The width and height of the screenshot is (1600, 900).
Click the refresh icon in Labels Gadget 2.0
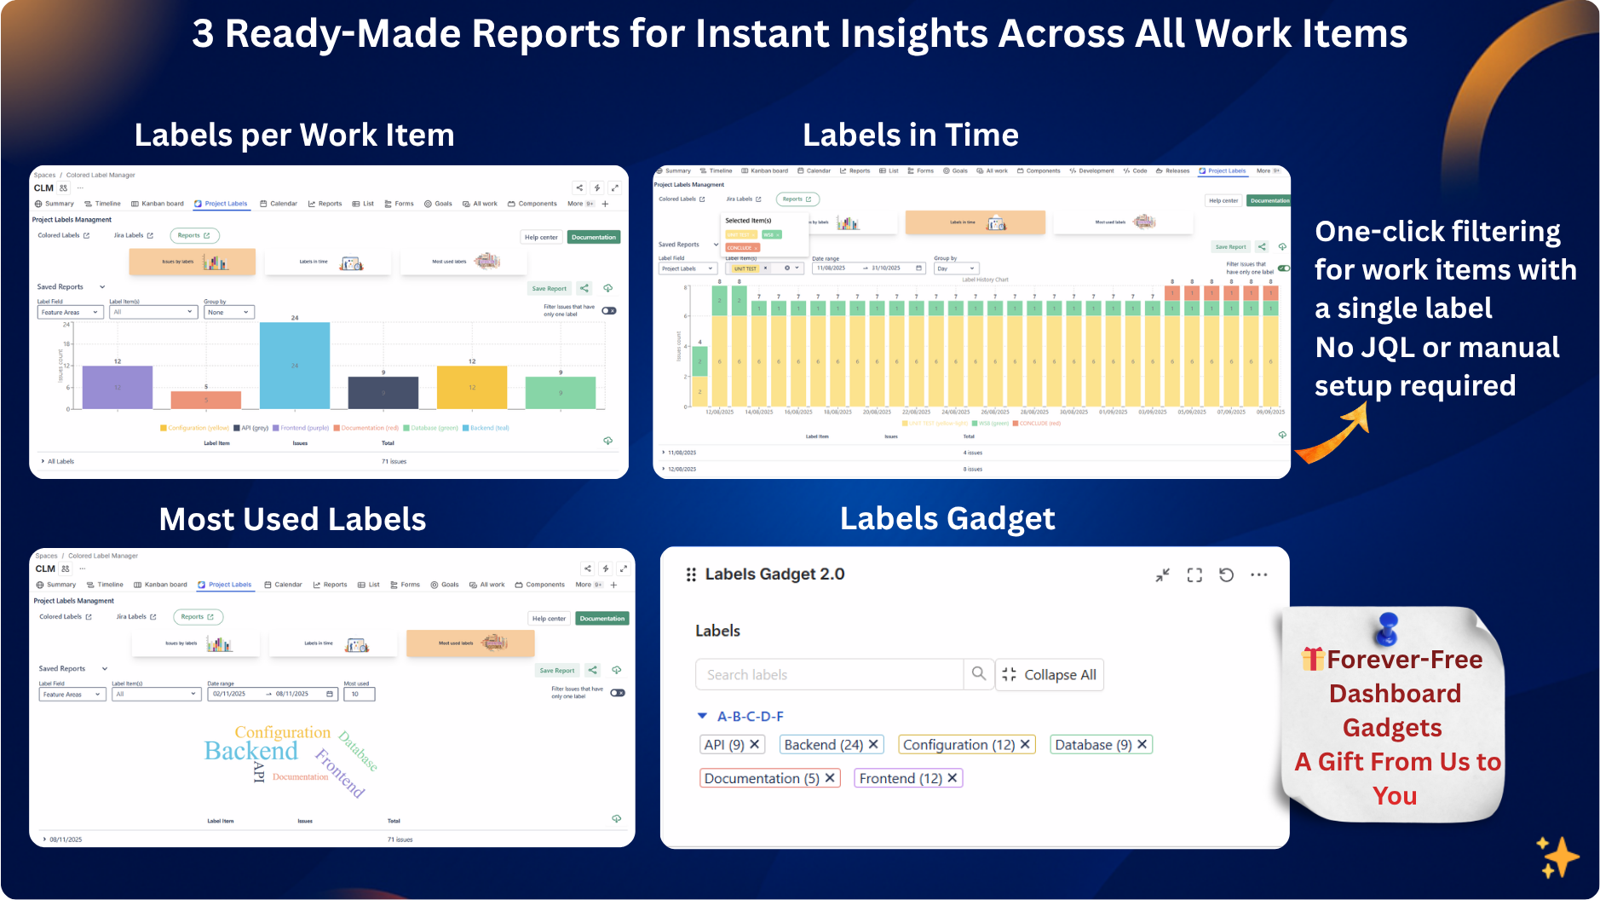pyautogui.click(x=1227, y=575)
